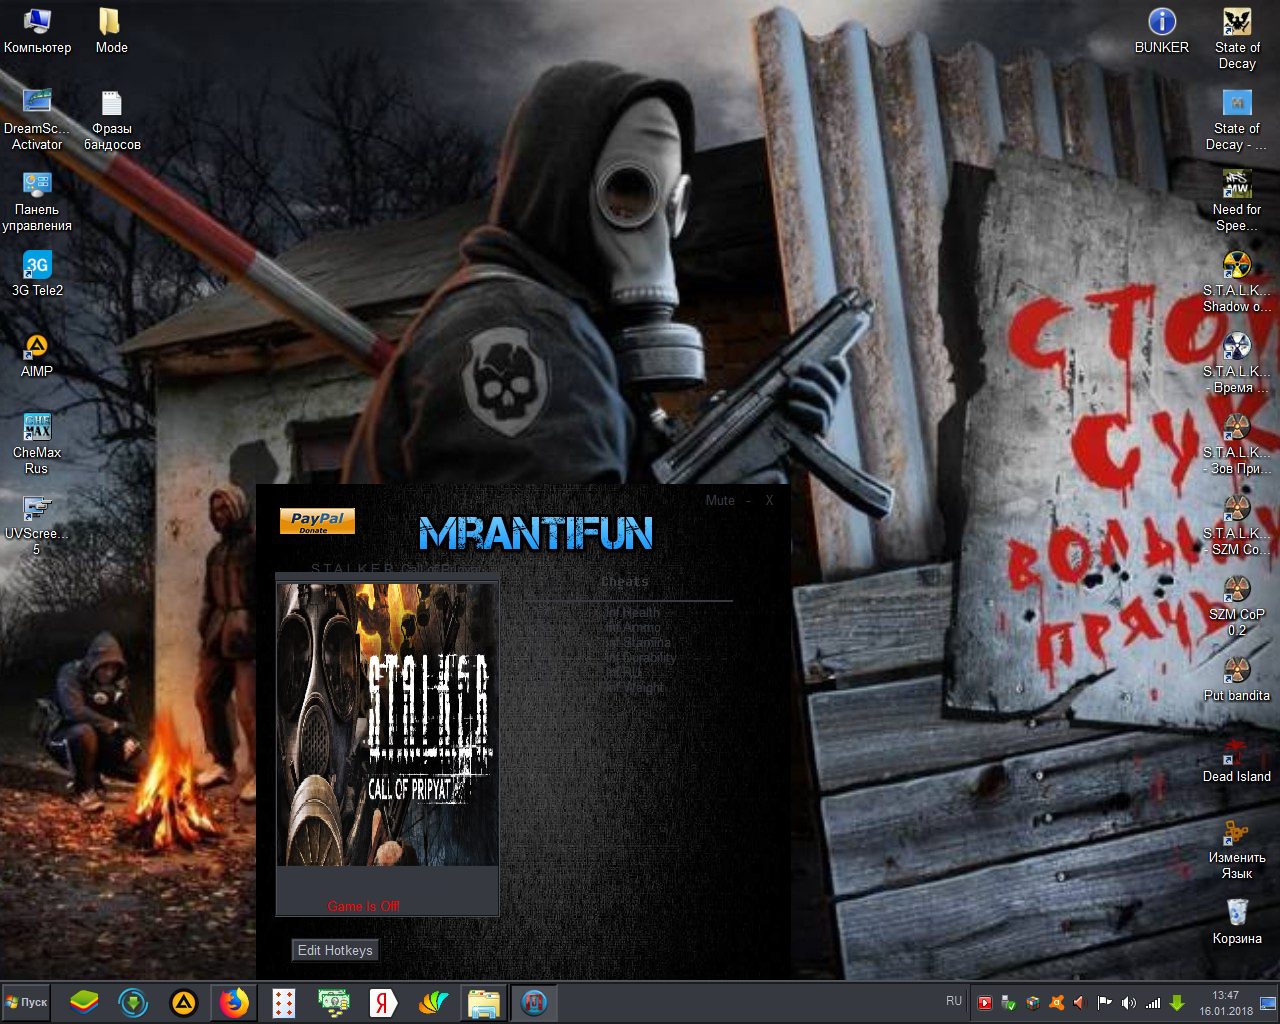
Task: Mute the MrAntiFun trainer sound
Action: 720,500
